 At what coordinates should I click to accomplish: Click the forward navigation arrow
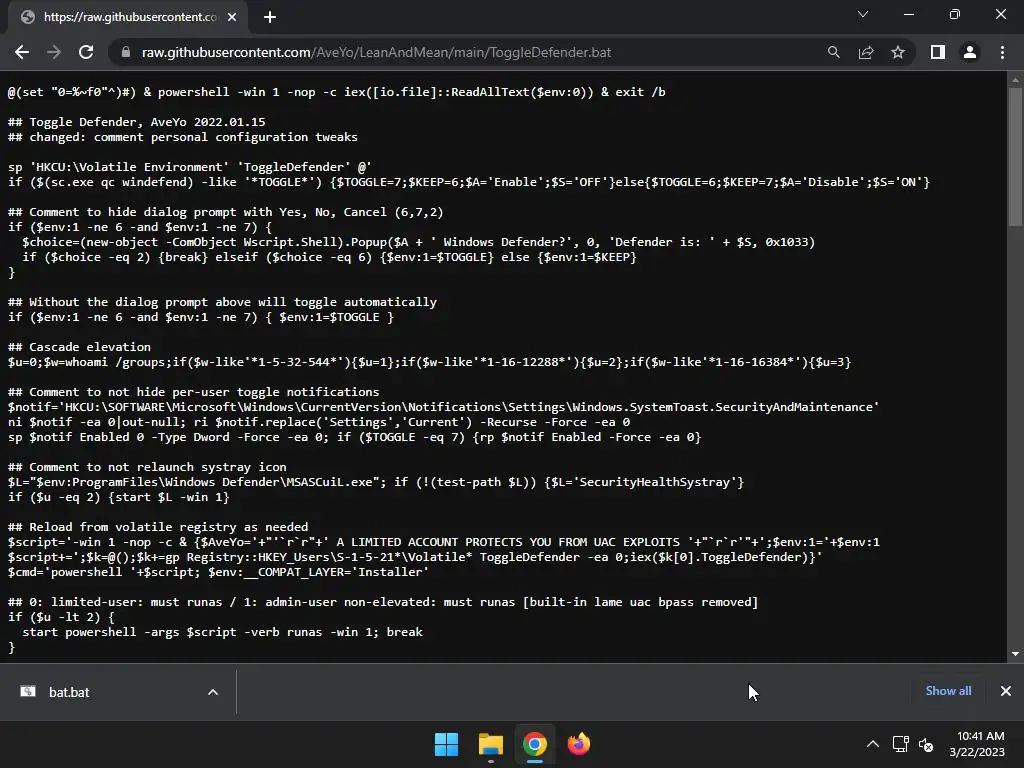[x=54, y=52]
